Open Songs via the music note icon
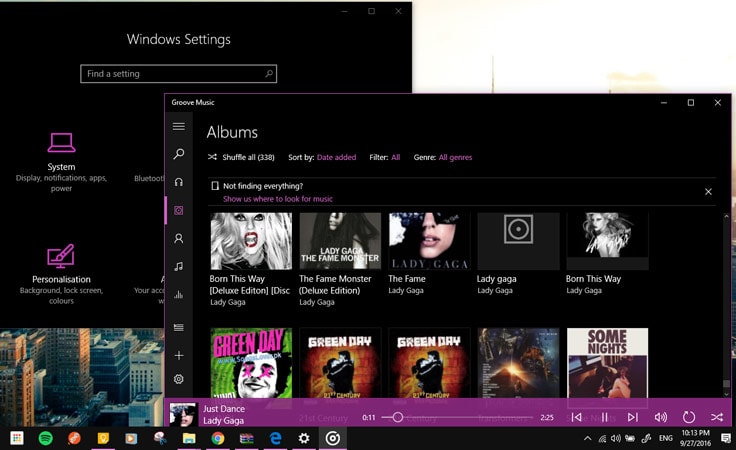 click(178, 267)
